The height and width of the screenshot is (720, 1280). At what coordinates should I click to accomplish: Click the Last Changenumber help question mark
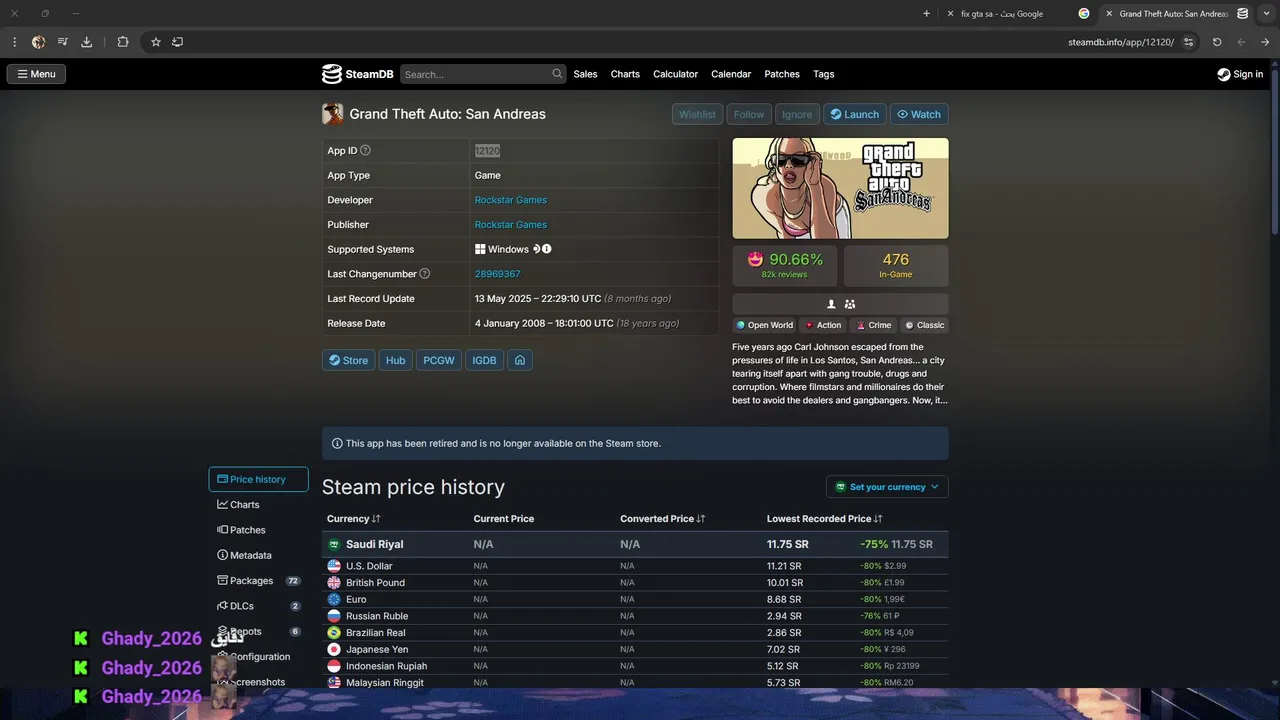pos(425,274)
